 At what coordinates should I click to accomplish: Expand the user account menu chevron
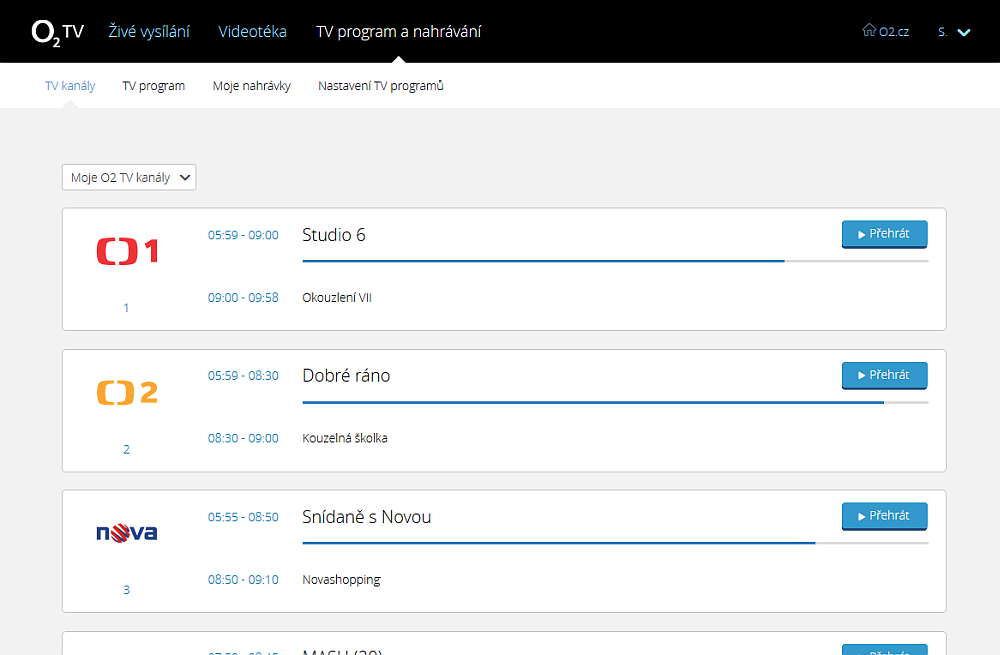click(964, 32)
